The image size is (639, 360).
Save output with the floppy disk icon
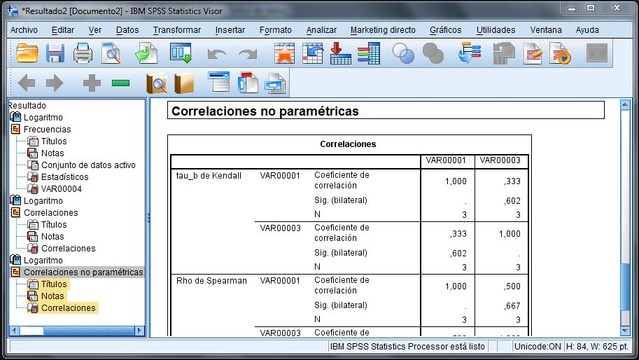click(55, 53)
